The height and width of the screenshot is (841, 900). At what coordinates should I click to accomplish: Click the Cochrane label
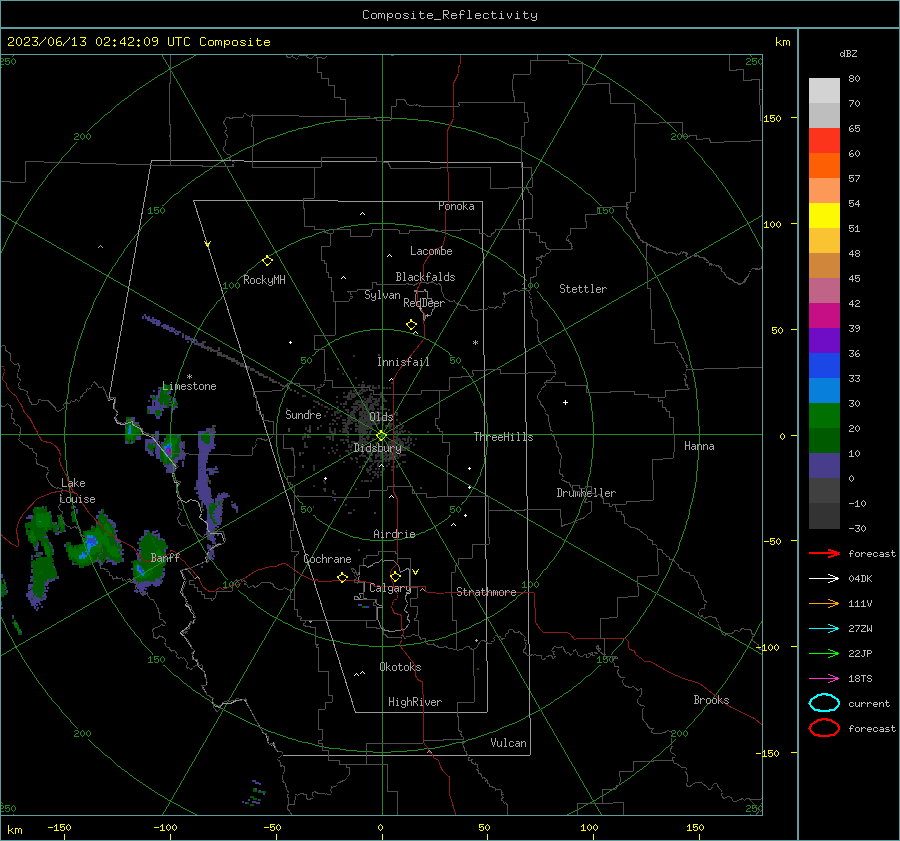pyautogui.click(x=327, y=559)
